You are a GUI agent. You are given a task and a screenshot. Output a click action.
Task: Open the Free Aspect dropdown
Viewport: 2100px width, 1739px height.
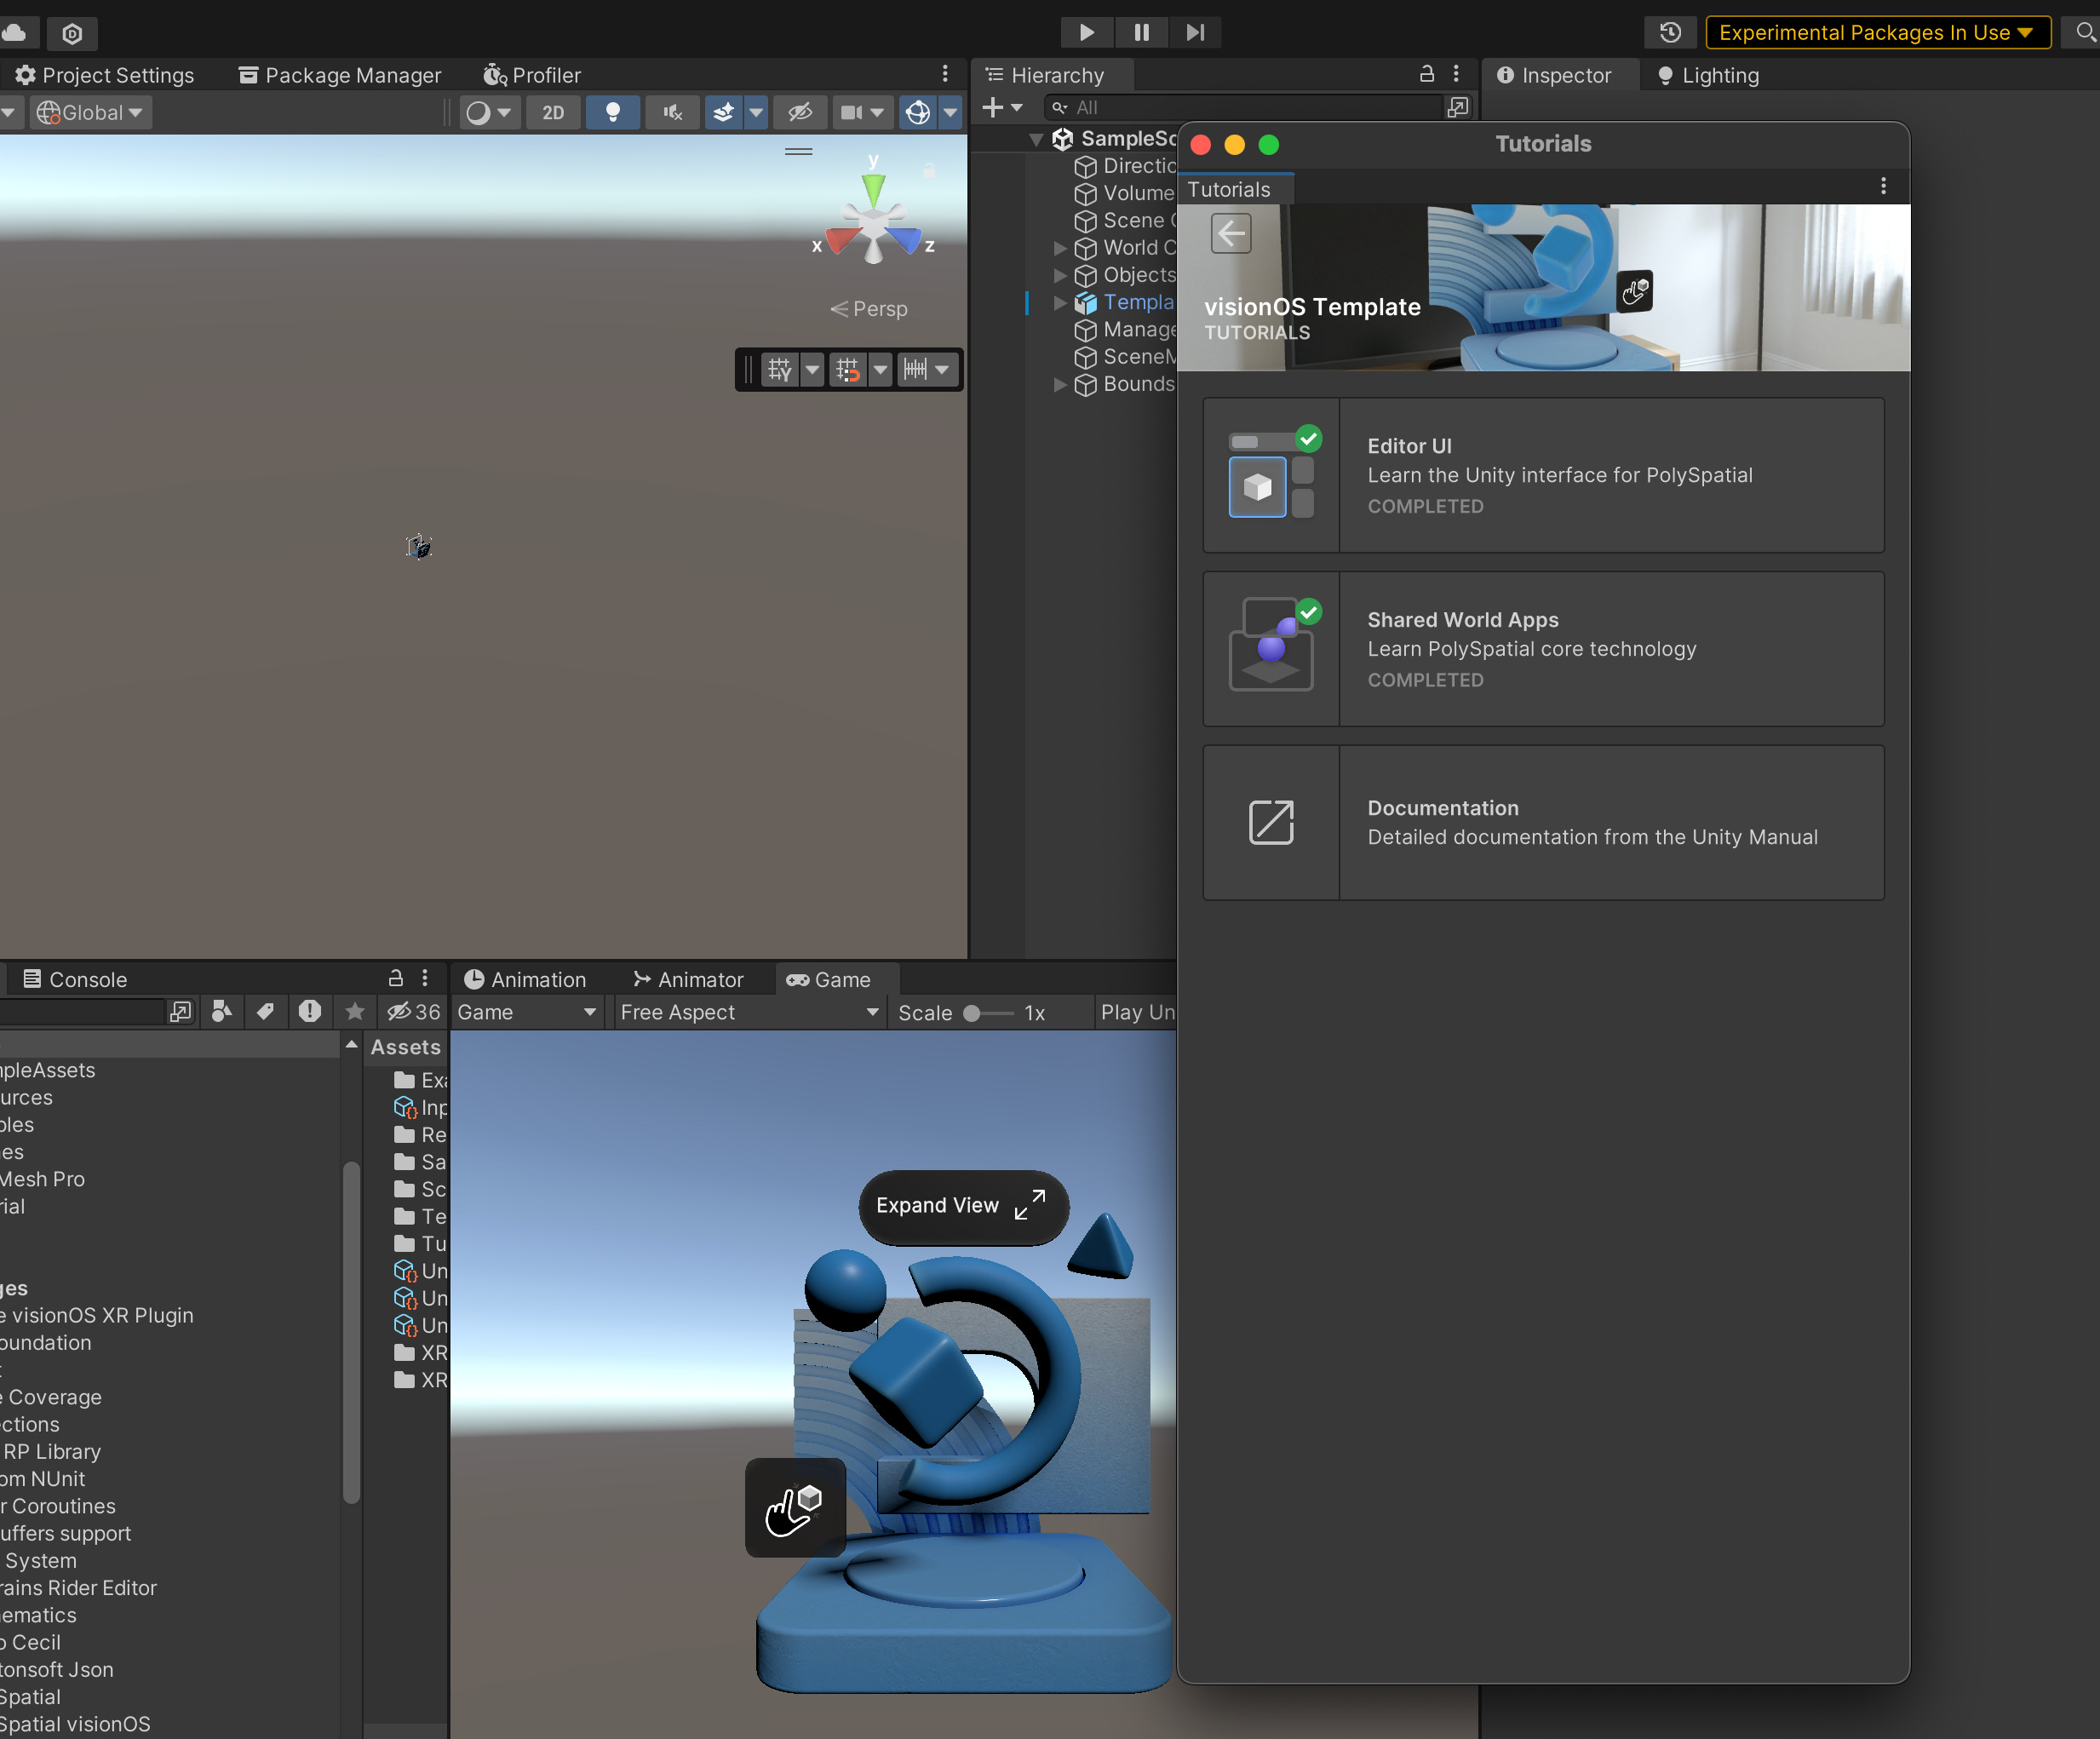coord(749,1012)
